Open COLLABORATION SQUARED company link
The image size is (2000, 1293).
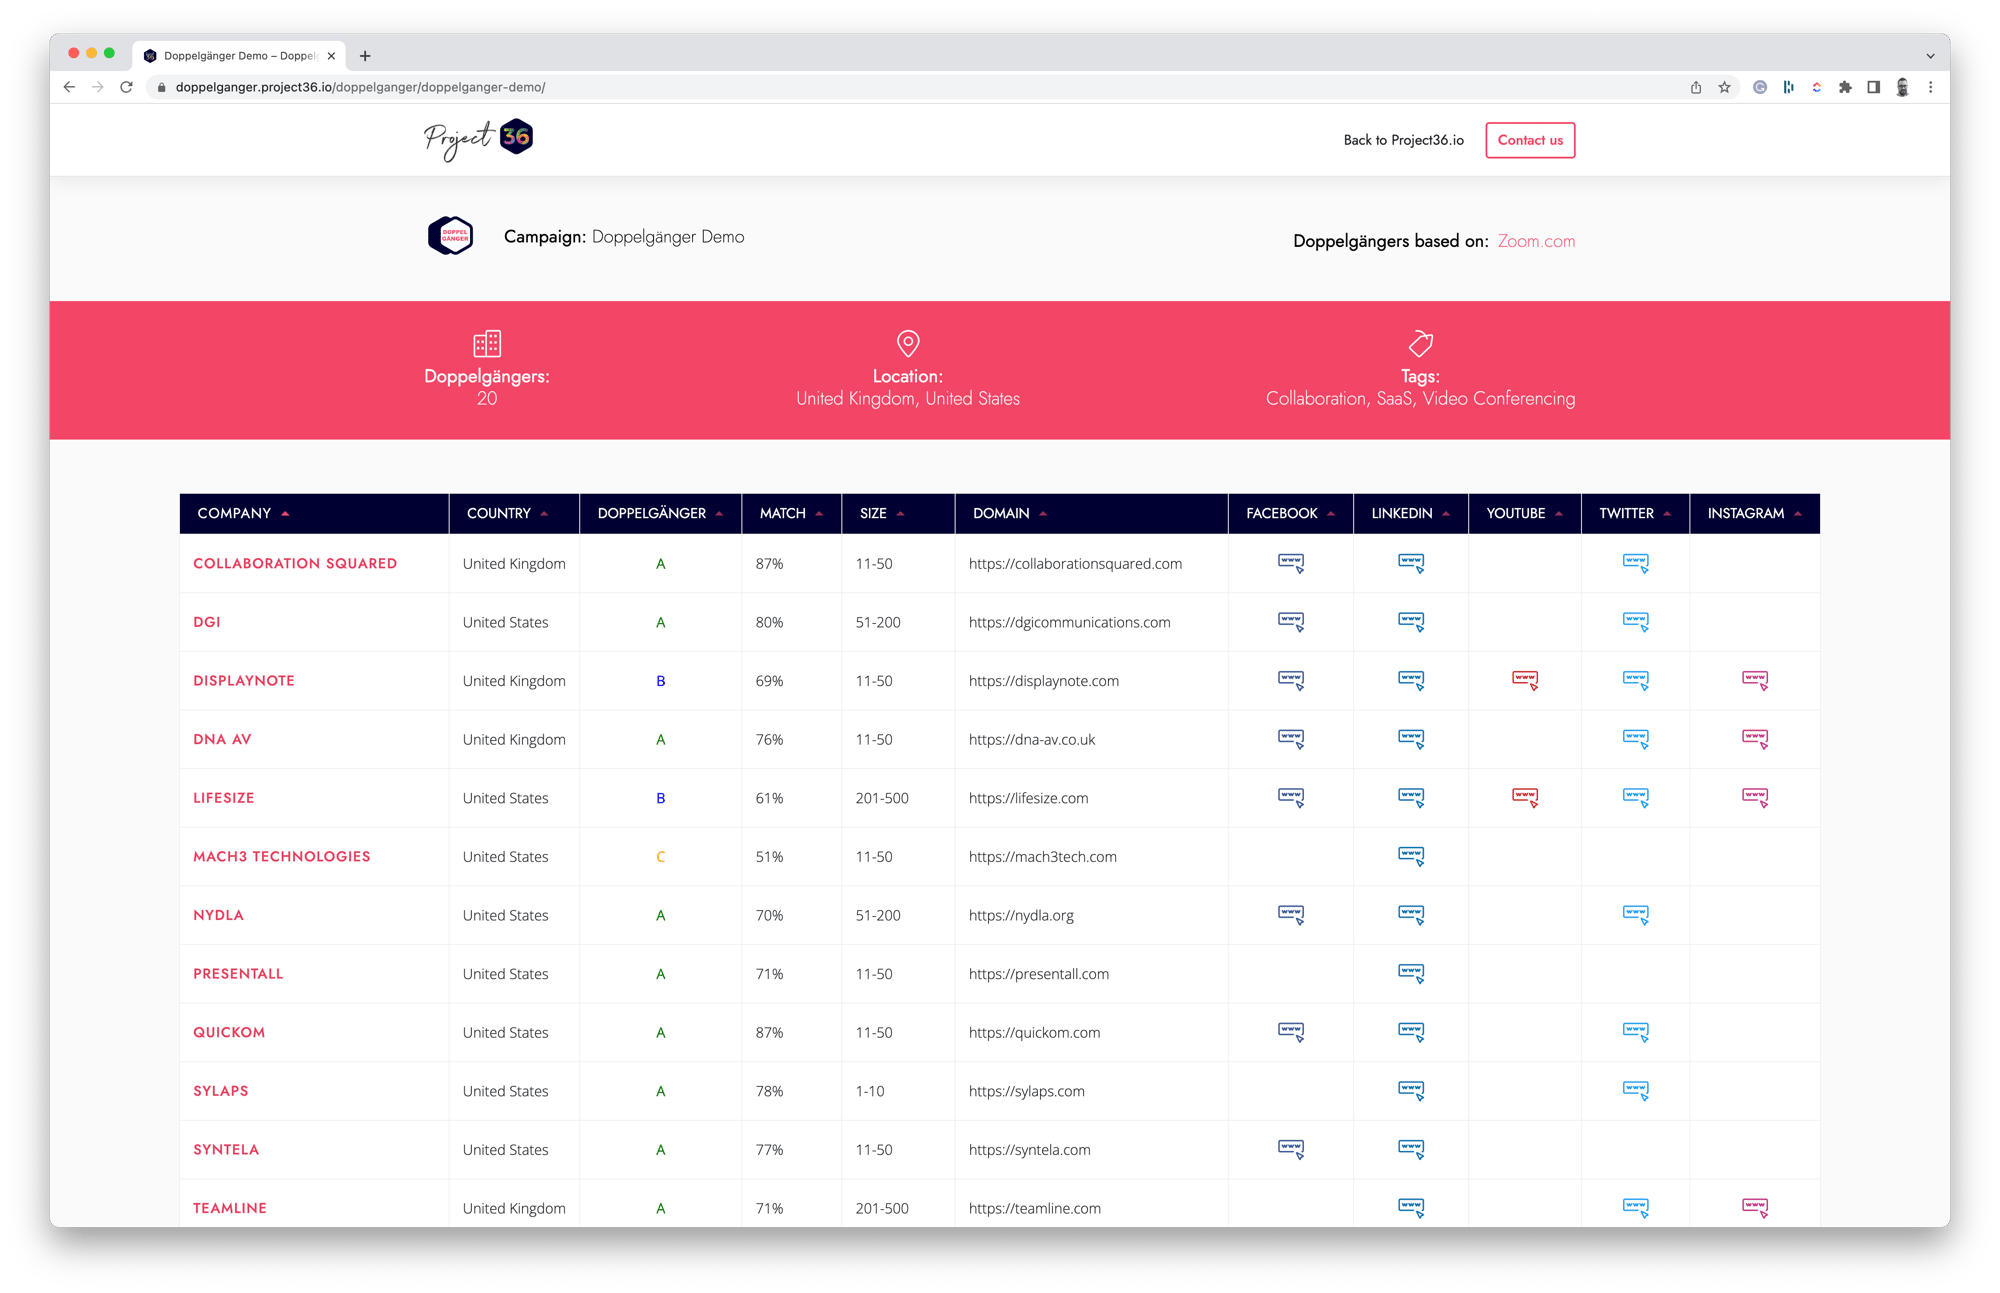click(295, 563)
